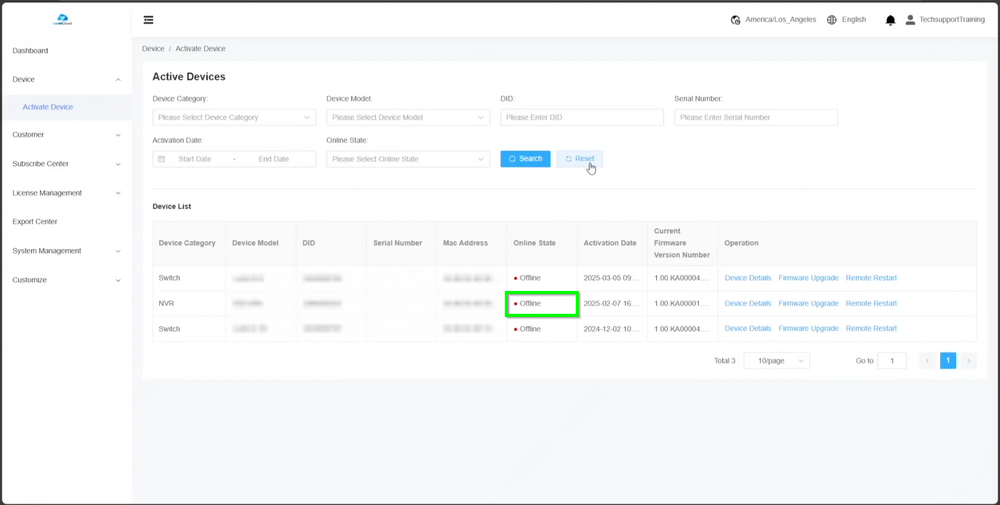1000x505 pixels.
Task: Open the Online State dropdown
Action: tap(407, 159)
